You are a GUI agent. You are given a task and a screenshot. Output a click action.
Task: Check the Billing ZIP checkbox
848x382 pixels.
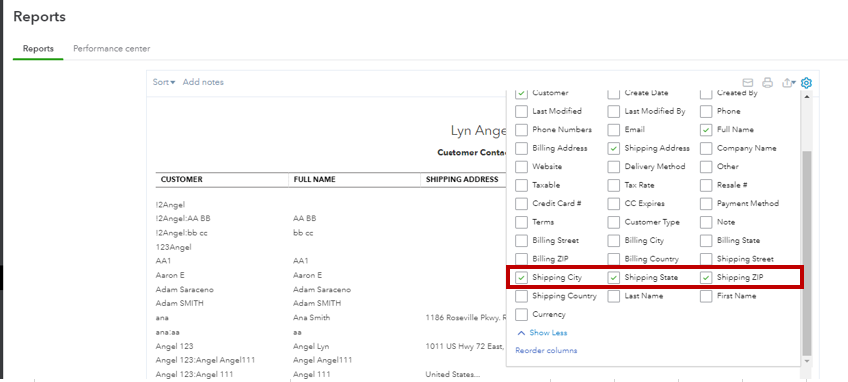(x=521, y=259)
